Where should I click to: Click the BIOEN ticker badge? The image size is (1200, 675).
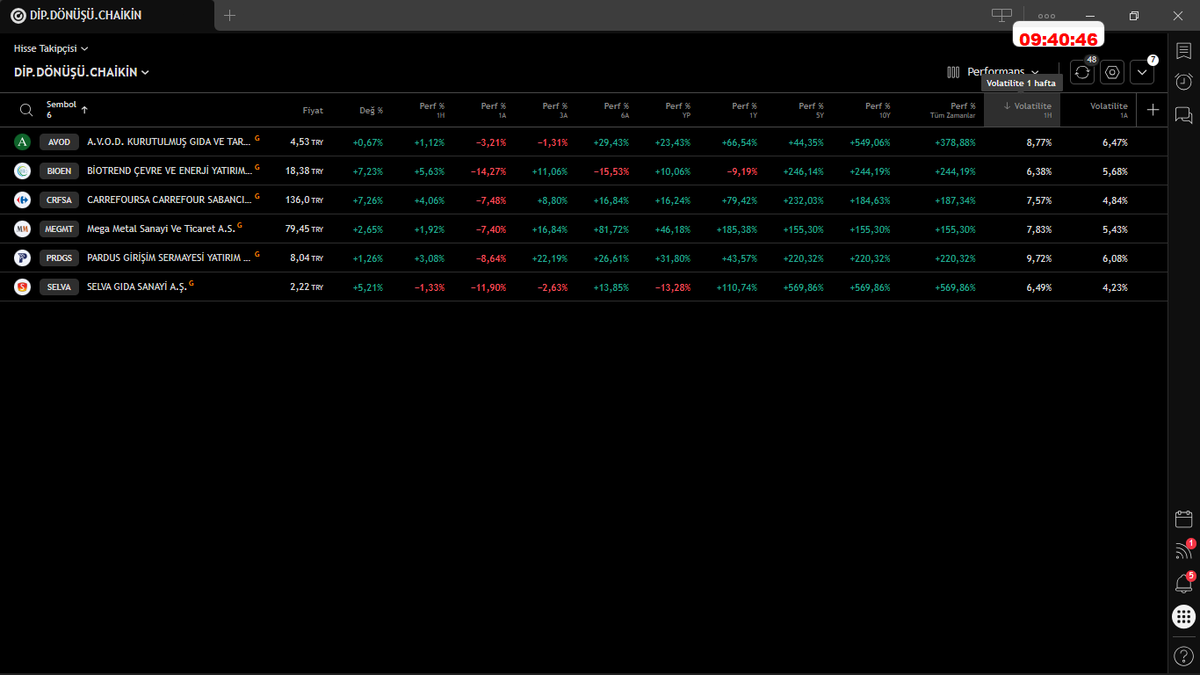click(59, 171)
